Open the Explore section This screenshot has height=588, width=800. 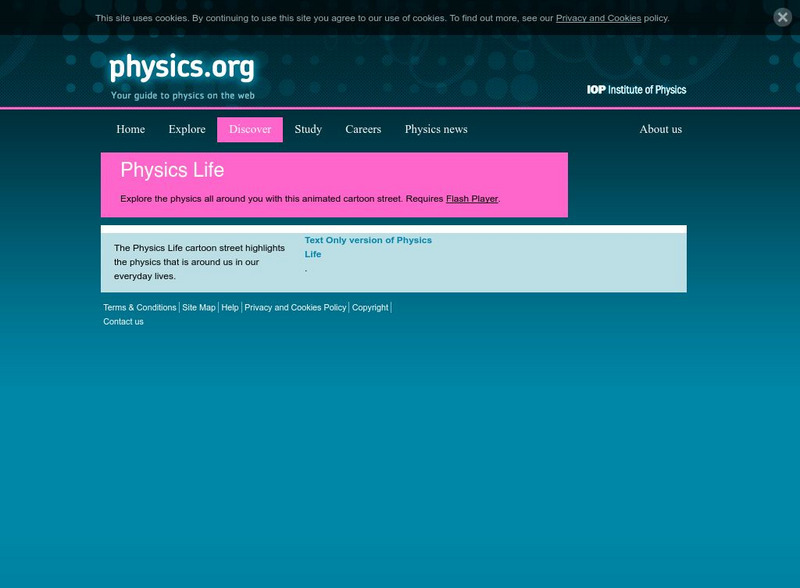pyautogui.click(x=184, y=129)
